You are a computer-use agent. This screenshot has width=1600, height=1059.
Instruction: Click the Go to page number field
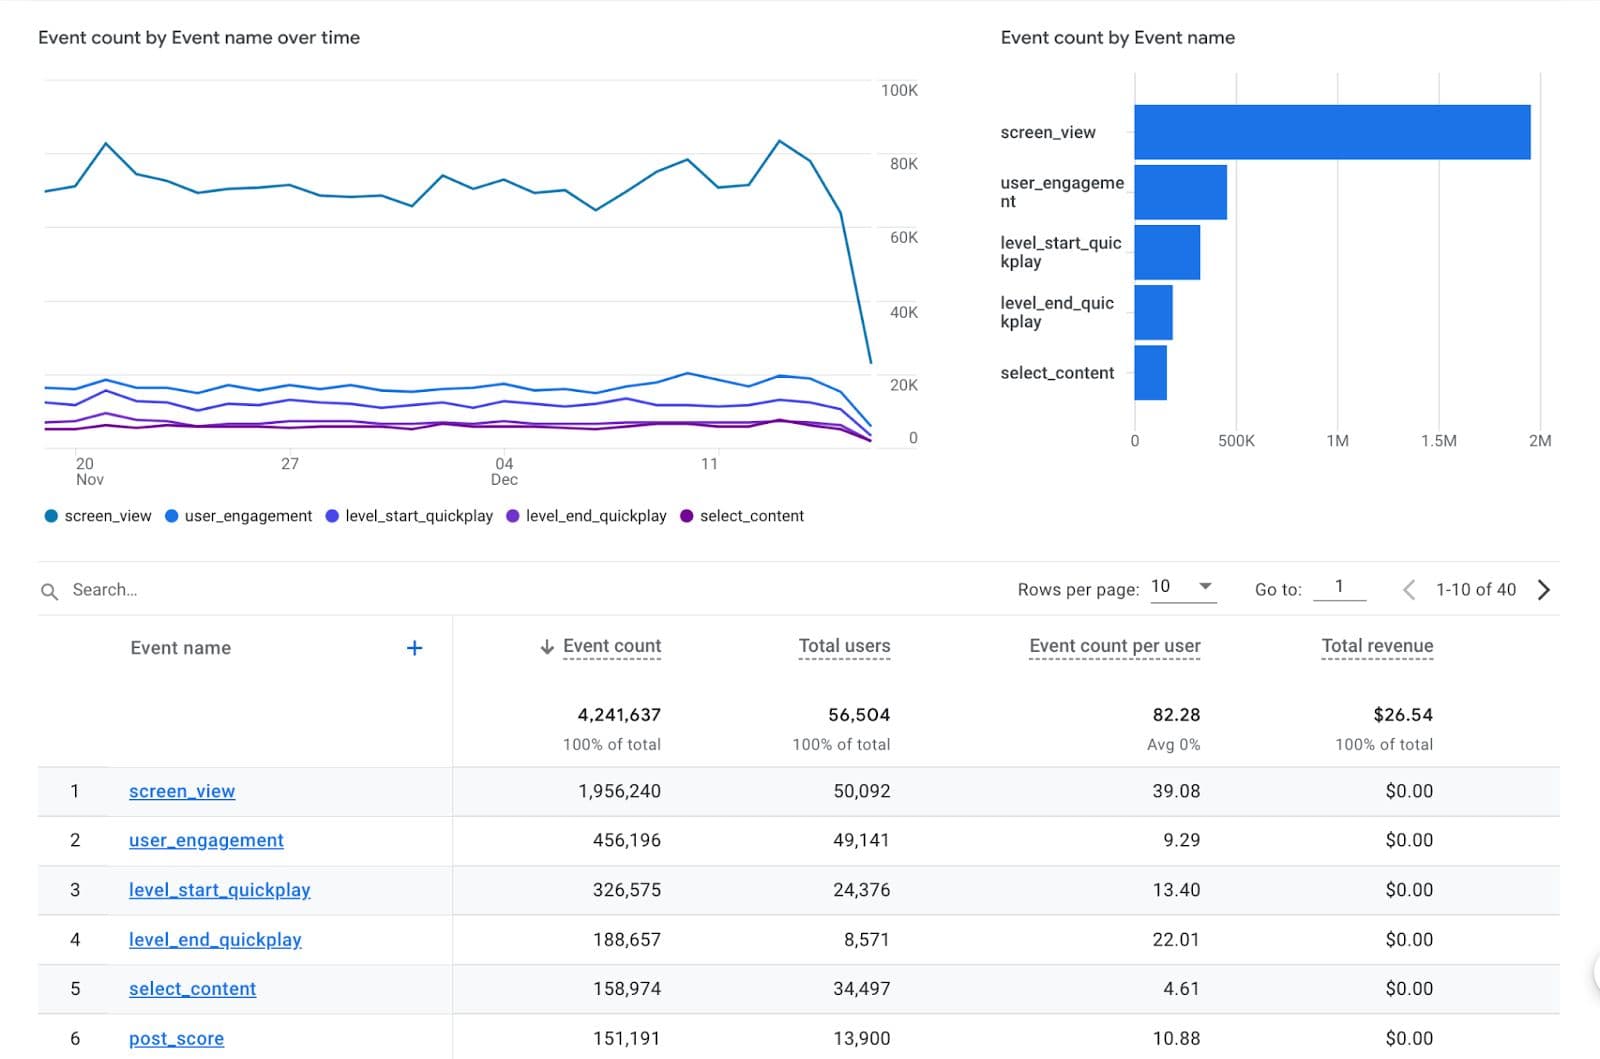click(x=1339, y=588)
